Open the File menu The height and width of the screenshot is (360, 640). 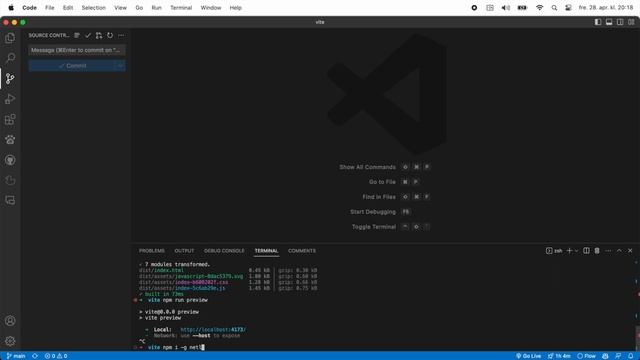click(49, 8)
